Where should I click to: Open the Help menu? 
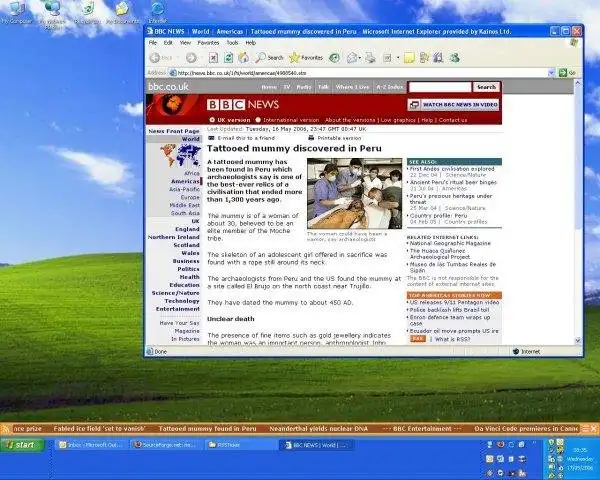pyautogui.click(x=251, y=42)
